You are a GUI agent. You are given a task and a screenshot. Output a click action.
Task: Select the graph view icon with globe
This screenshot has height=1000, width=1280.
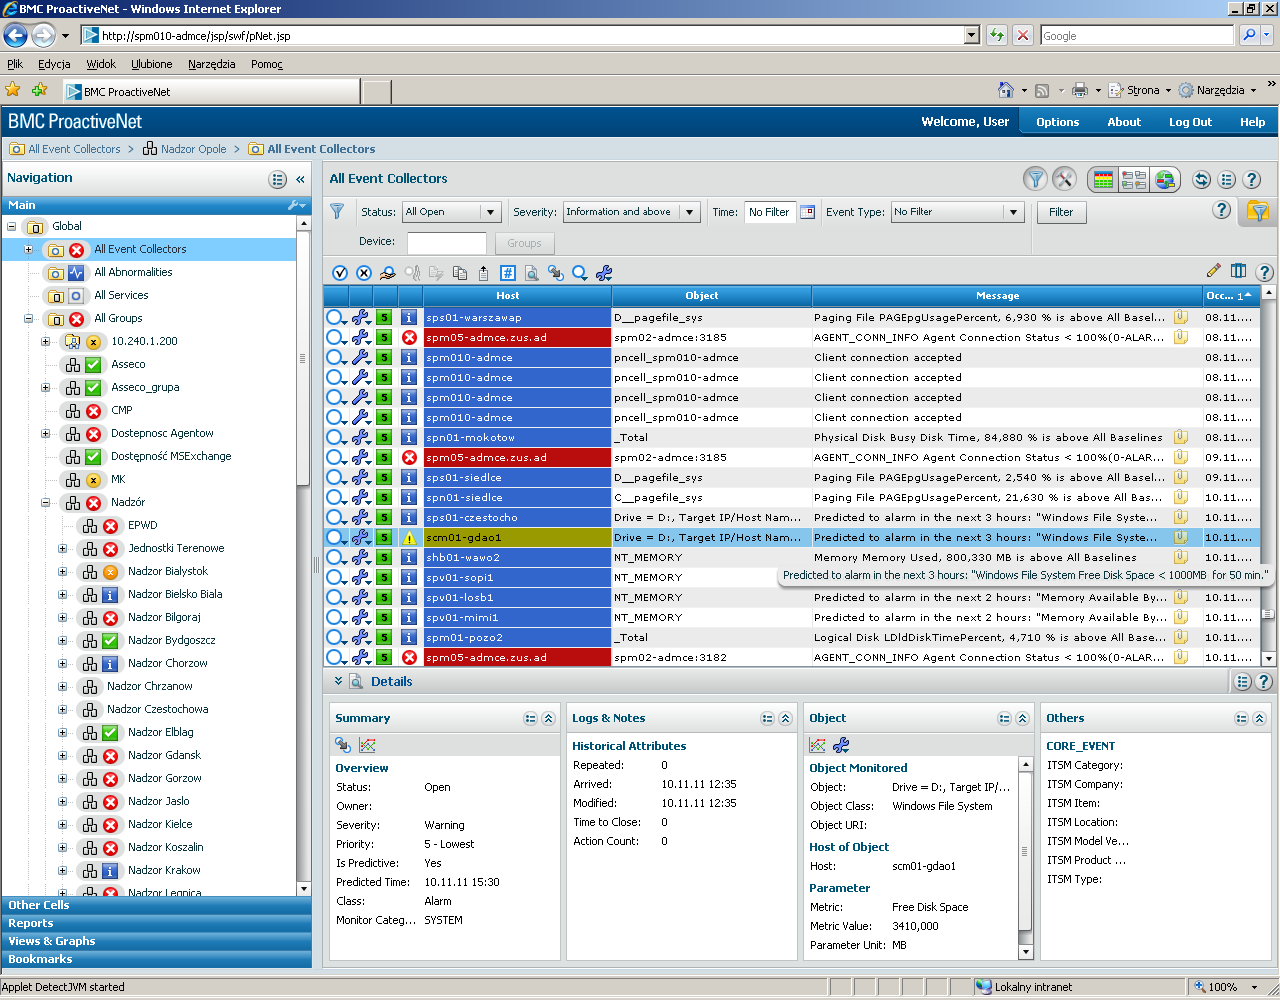pos(1164,180)
